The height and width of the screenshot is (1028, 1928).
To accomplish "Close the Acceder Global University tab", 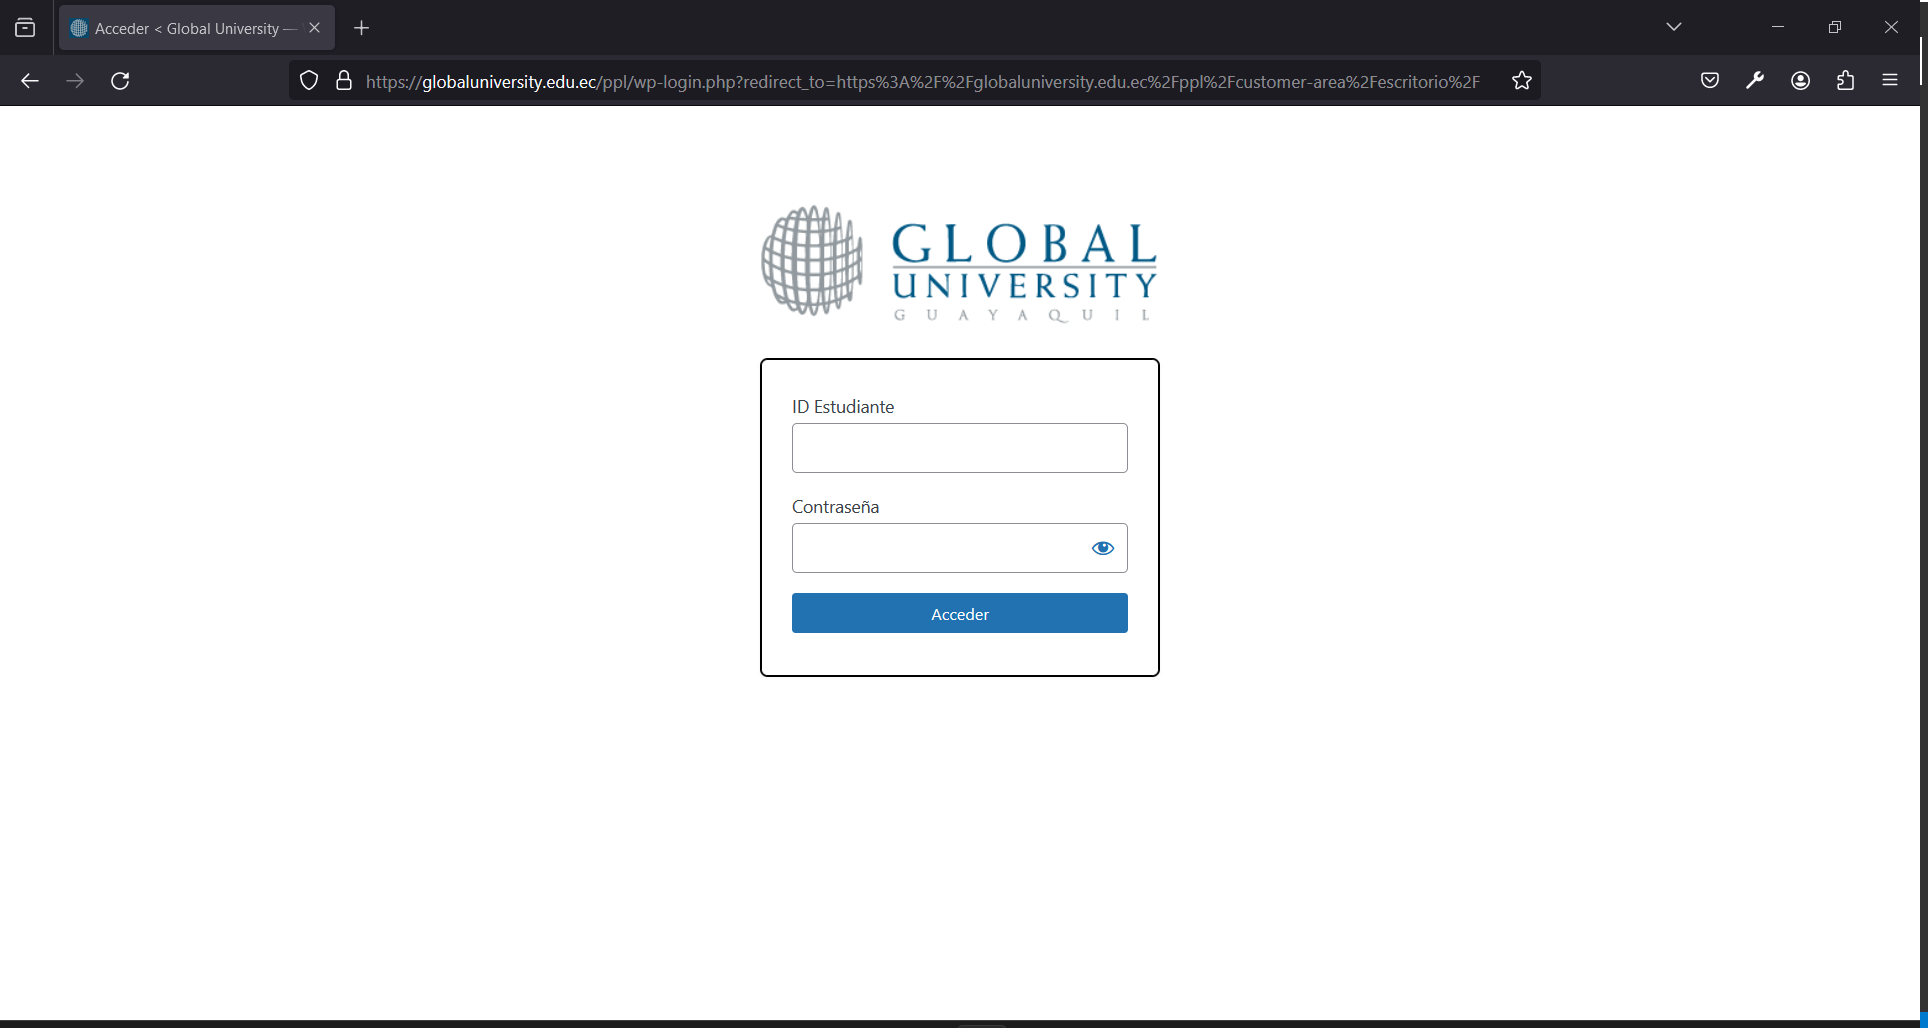I will (x=315, y=28).
